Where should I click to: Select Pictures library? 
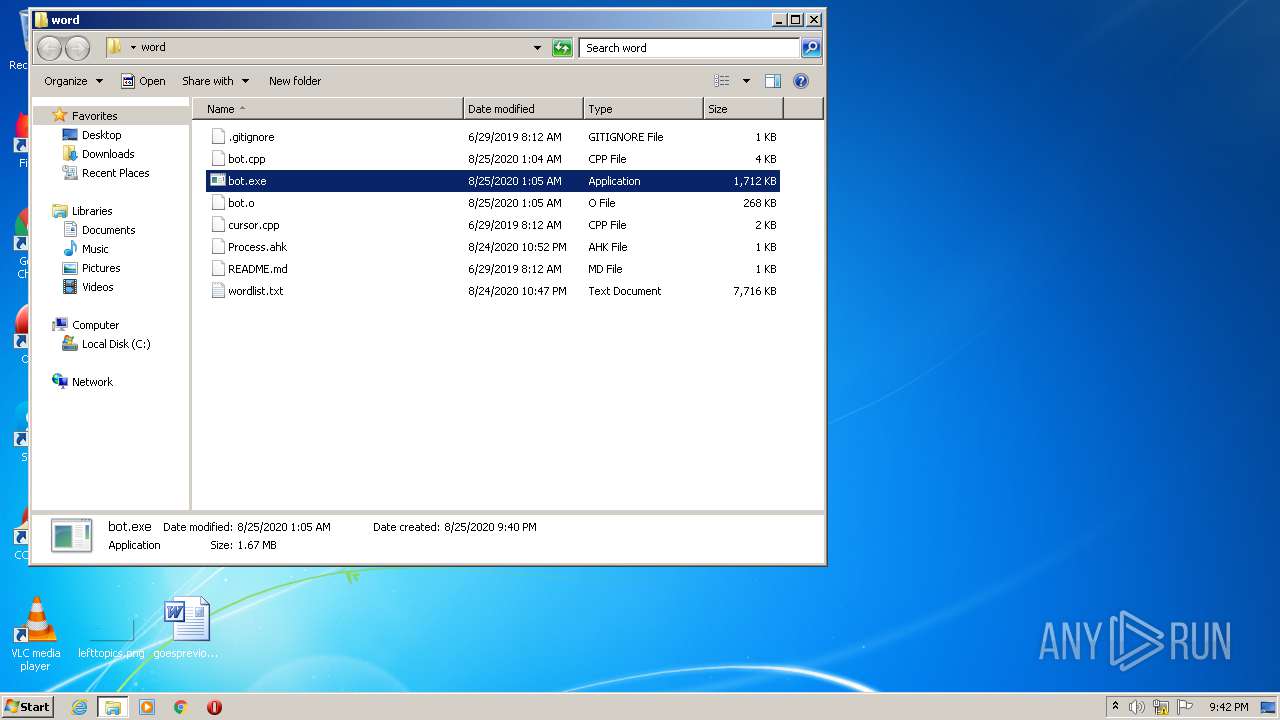tap(101, 268)
